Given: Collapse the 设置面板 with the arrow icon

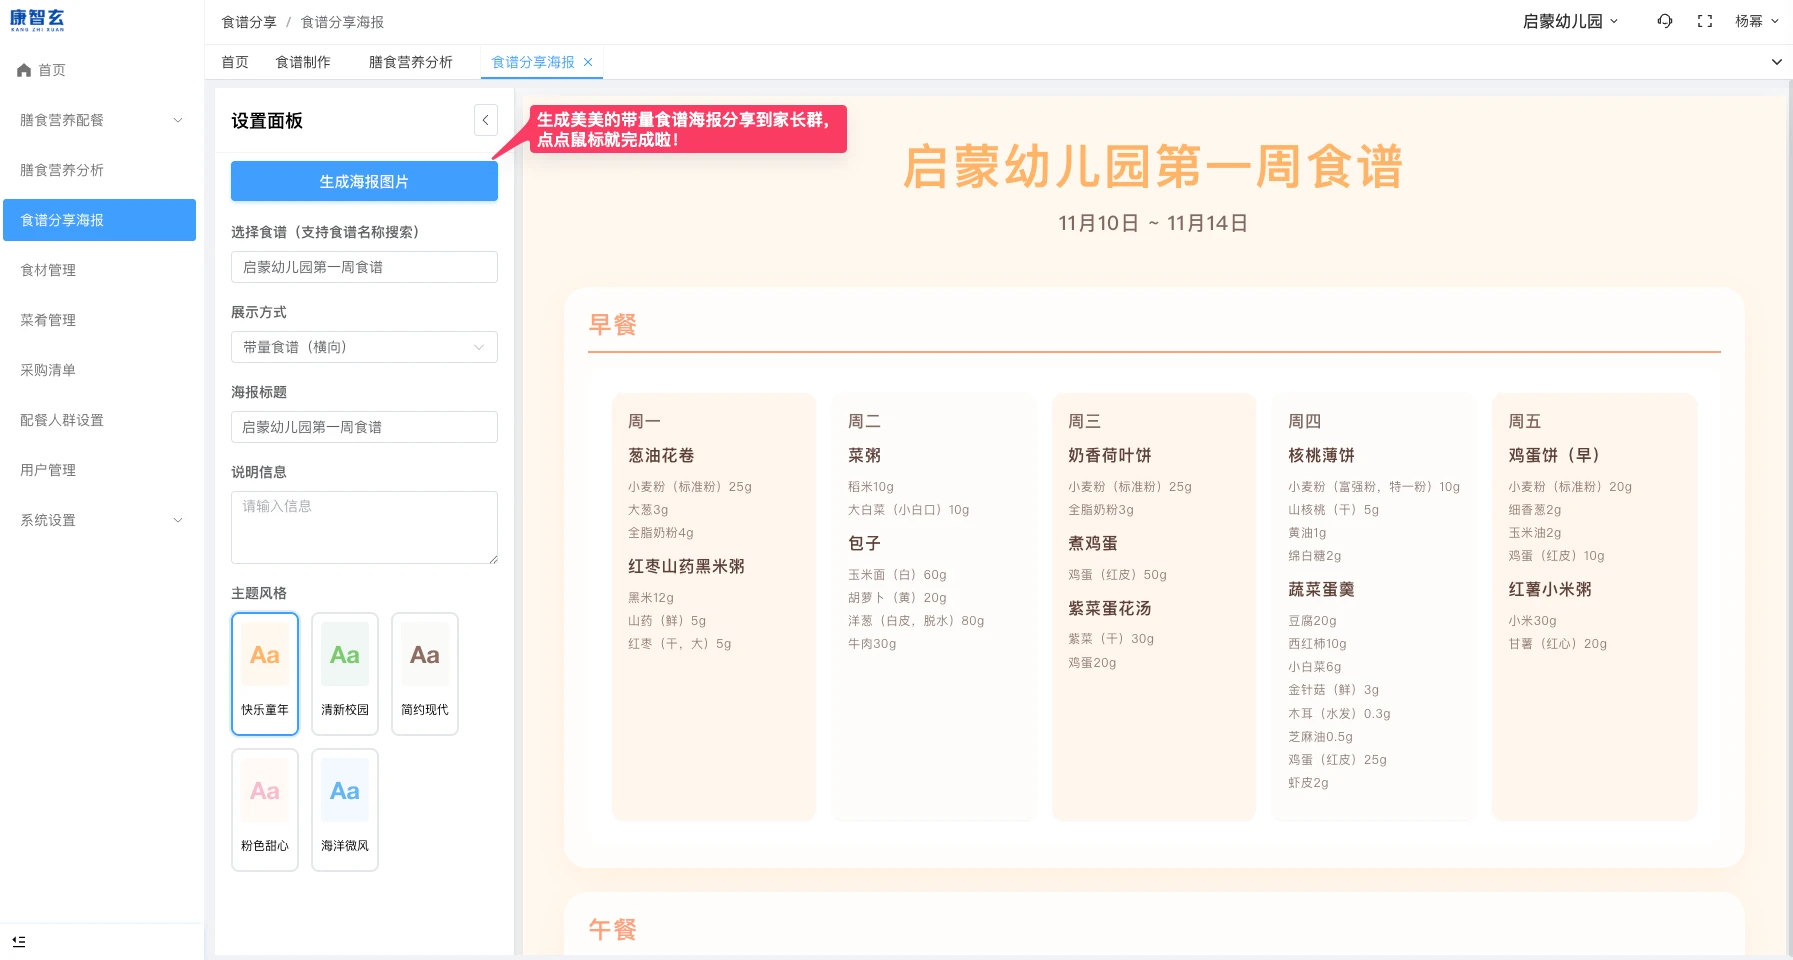Looking at the screenshot, I should (x=485, y=120).
